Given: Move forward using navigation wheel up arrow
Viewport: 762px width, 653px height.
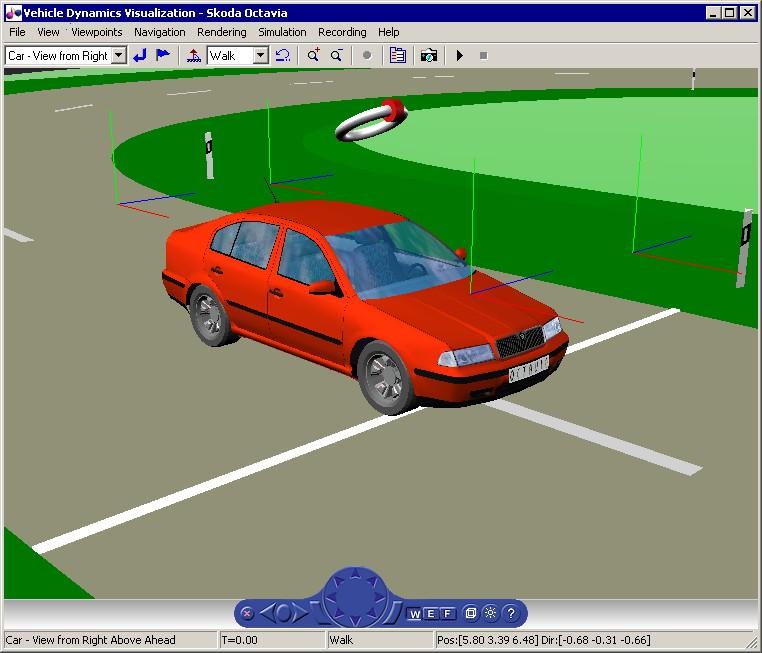Looking at the screenshot, I should [356, 574].
